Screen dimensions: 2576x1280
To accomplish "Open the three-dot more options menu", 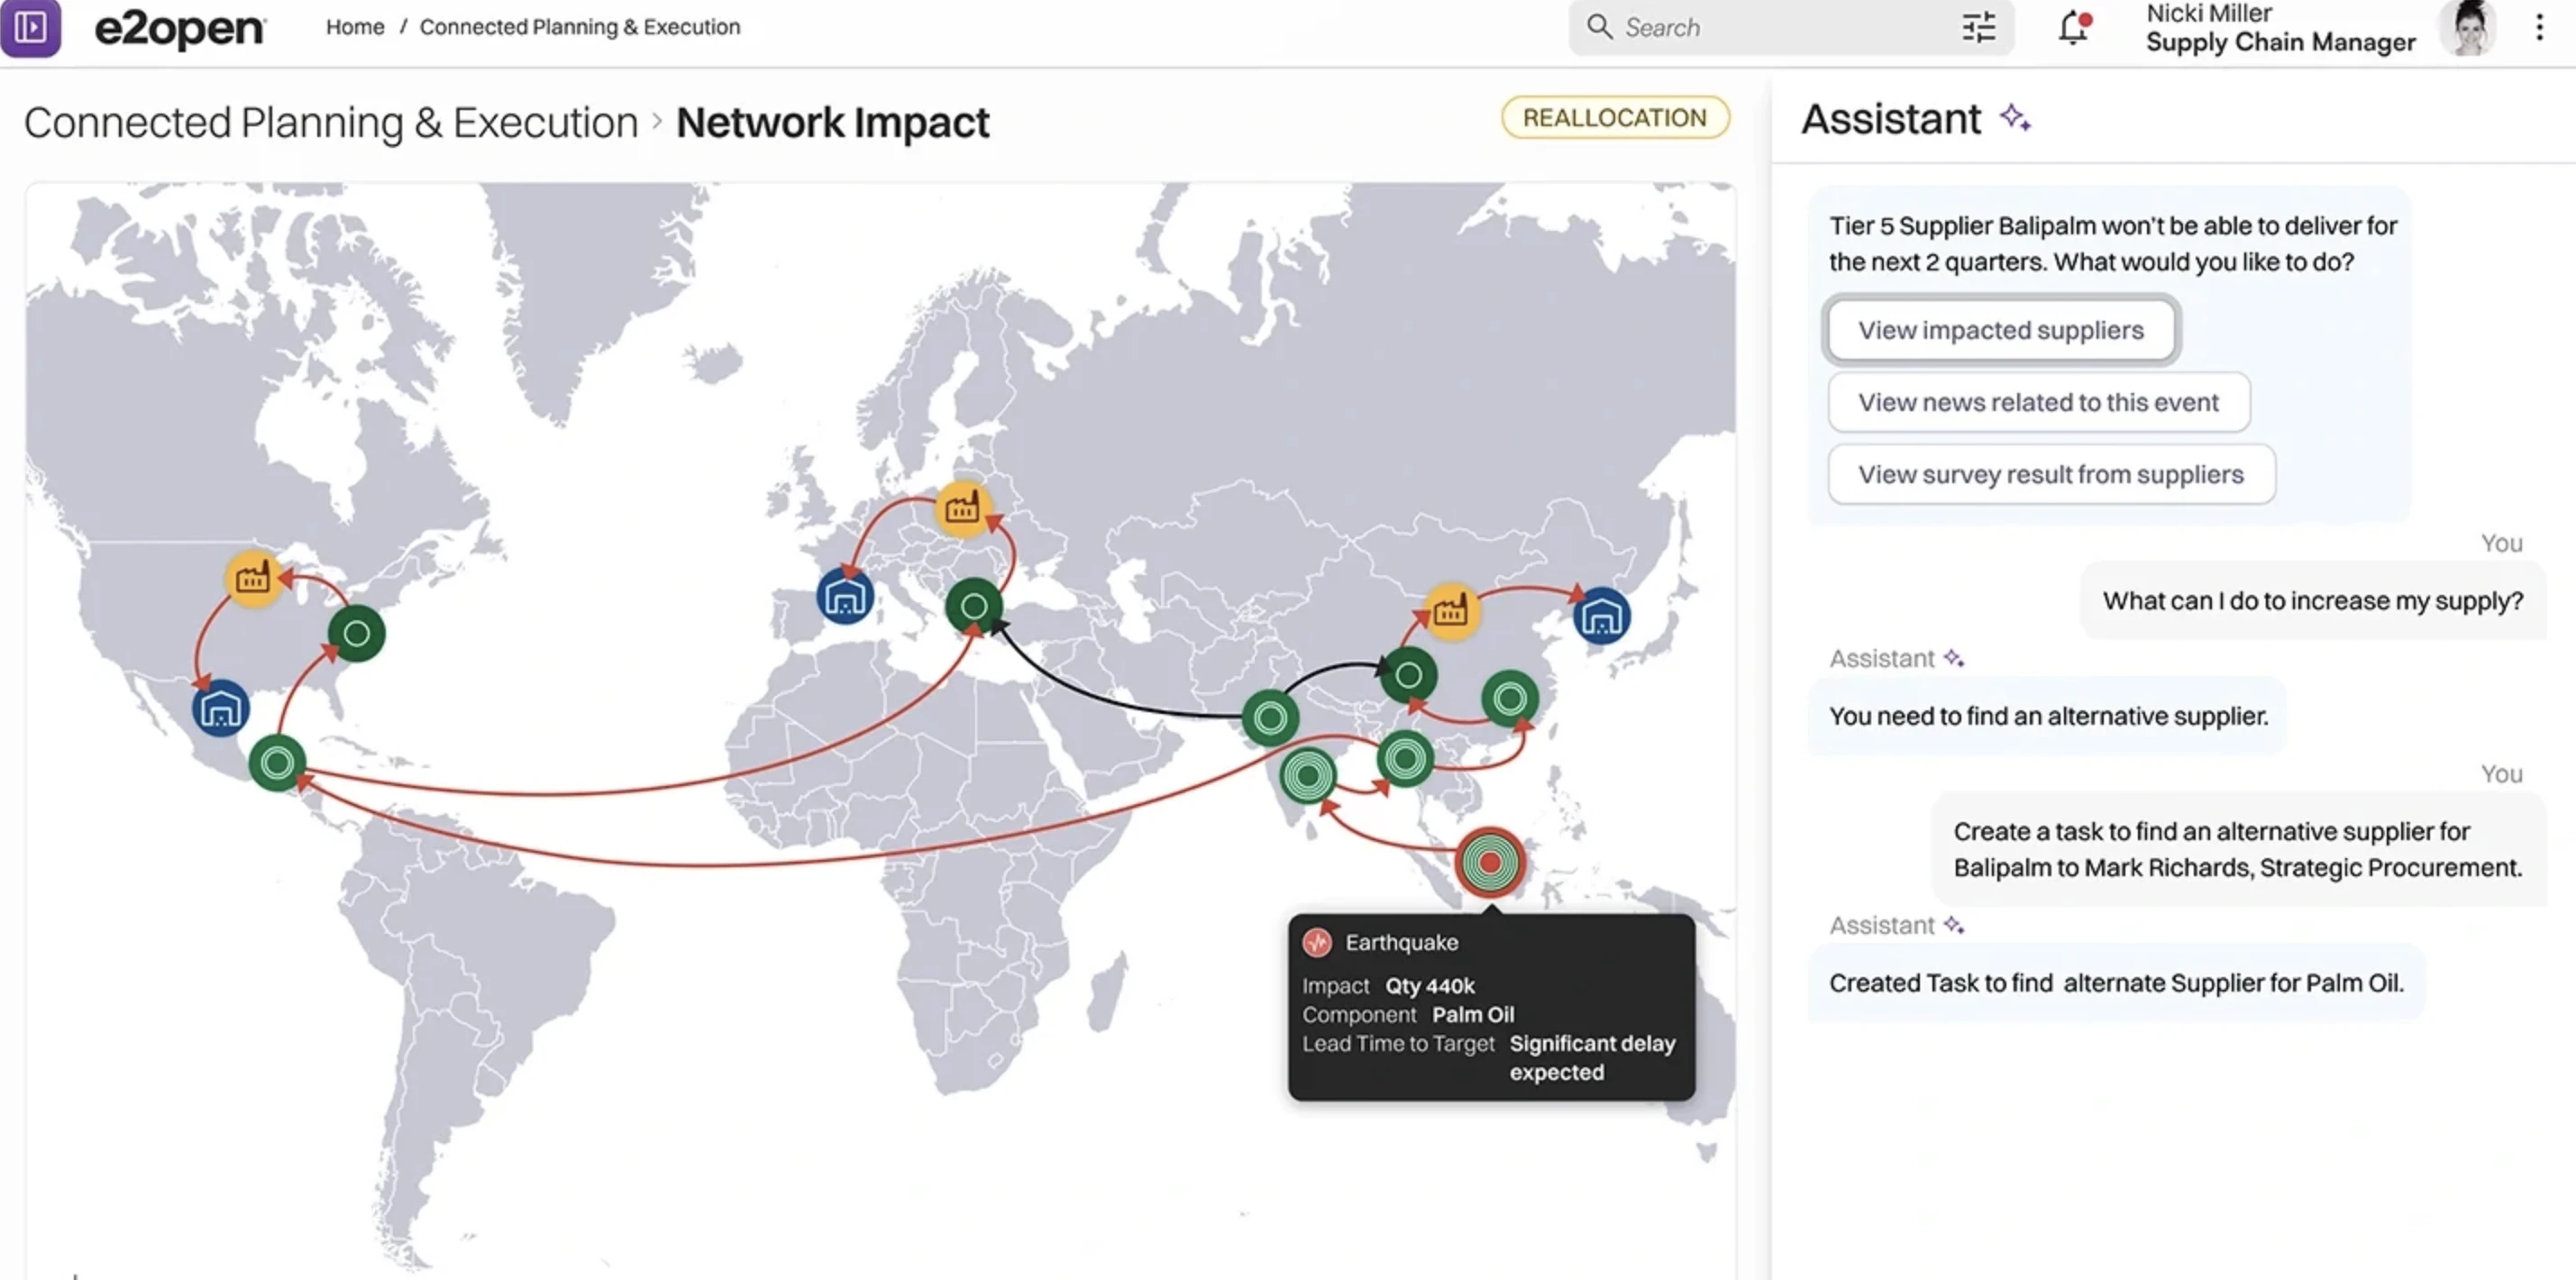I will pyautogui.click(x=2539, y=27).
